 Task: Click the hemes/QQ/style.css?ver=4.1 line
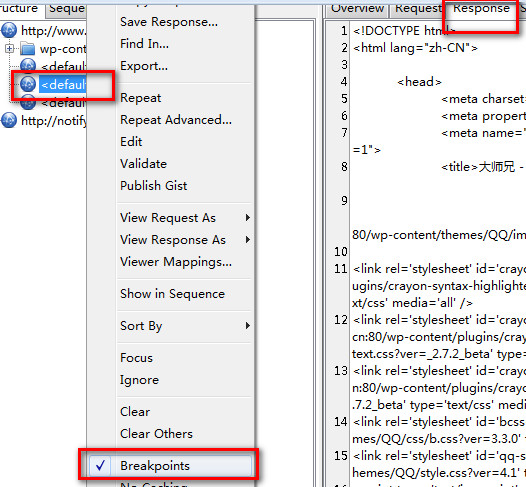(x=439, y=473)
